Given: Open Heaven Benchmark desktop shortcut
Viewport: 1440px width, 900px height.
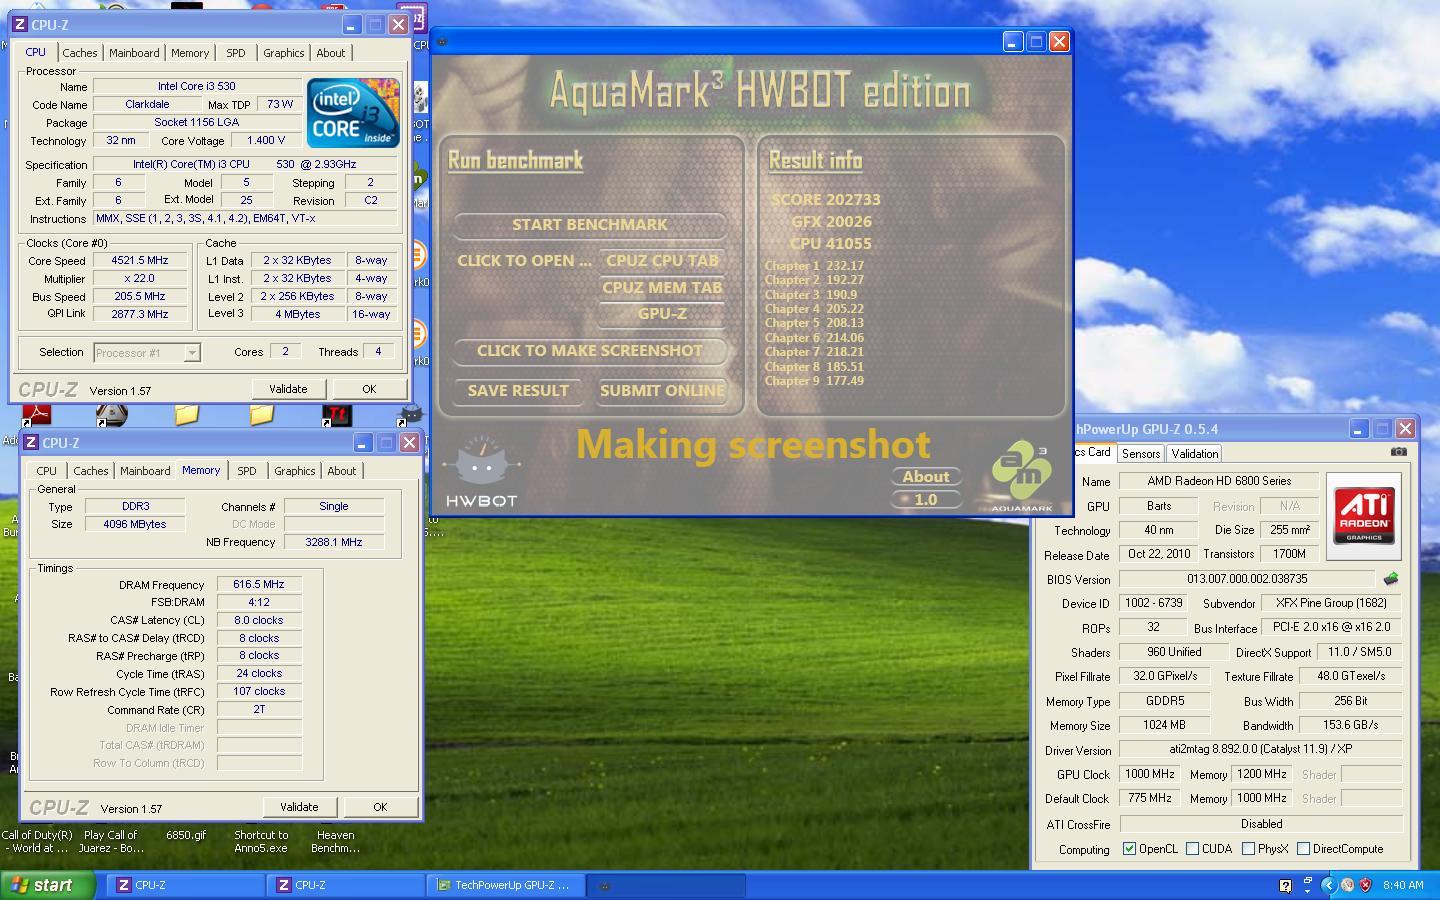Looking at the screenshot, I should 336,841.
